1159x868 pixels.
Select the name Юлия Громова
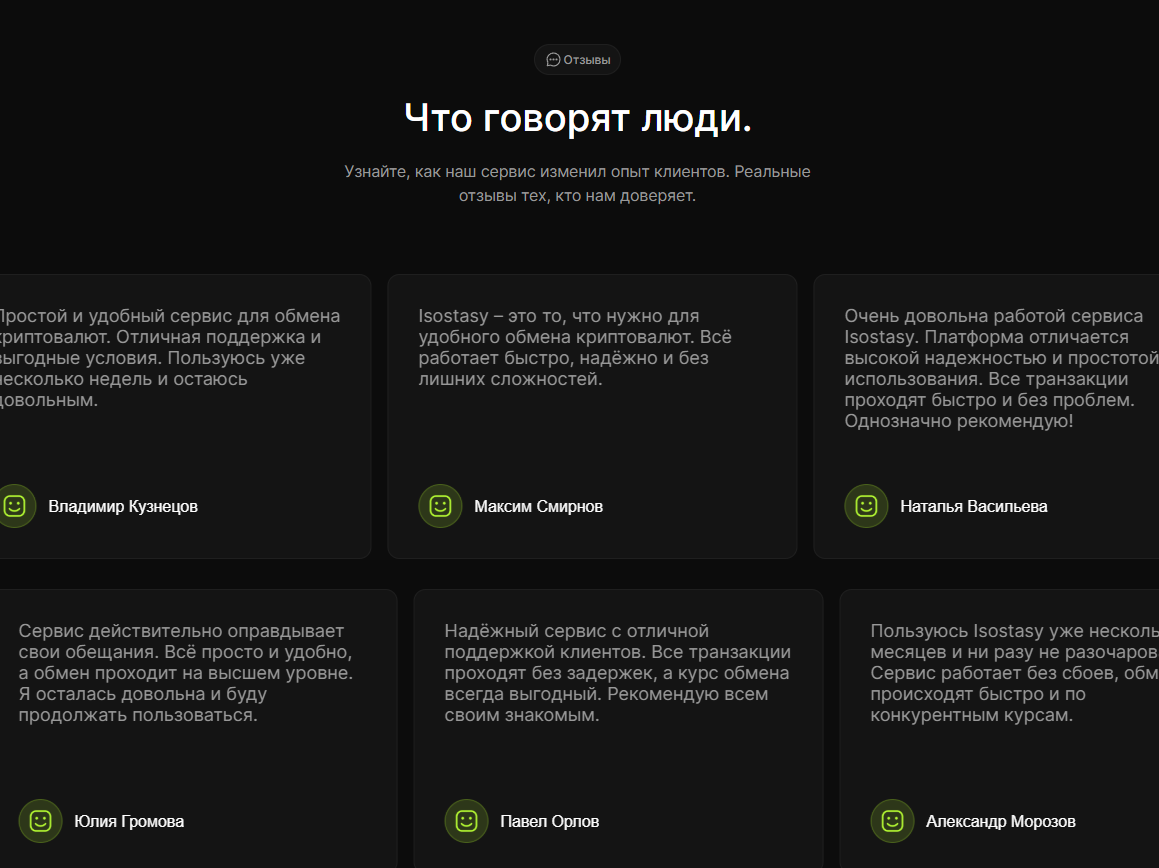pyautogui.click(x=129, y=821)
